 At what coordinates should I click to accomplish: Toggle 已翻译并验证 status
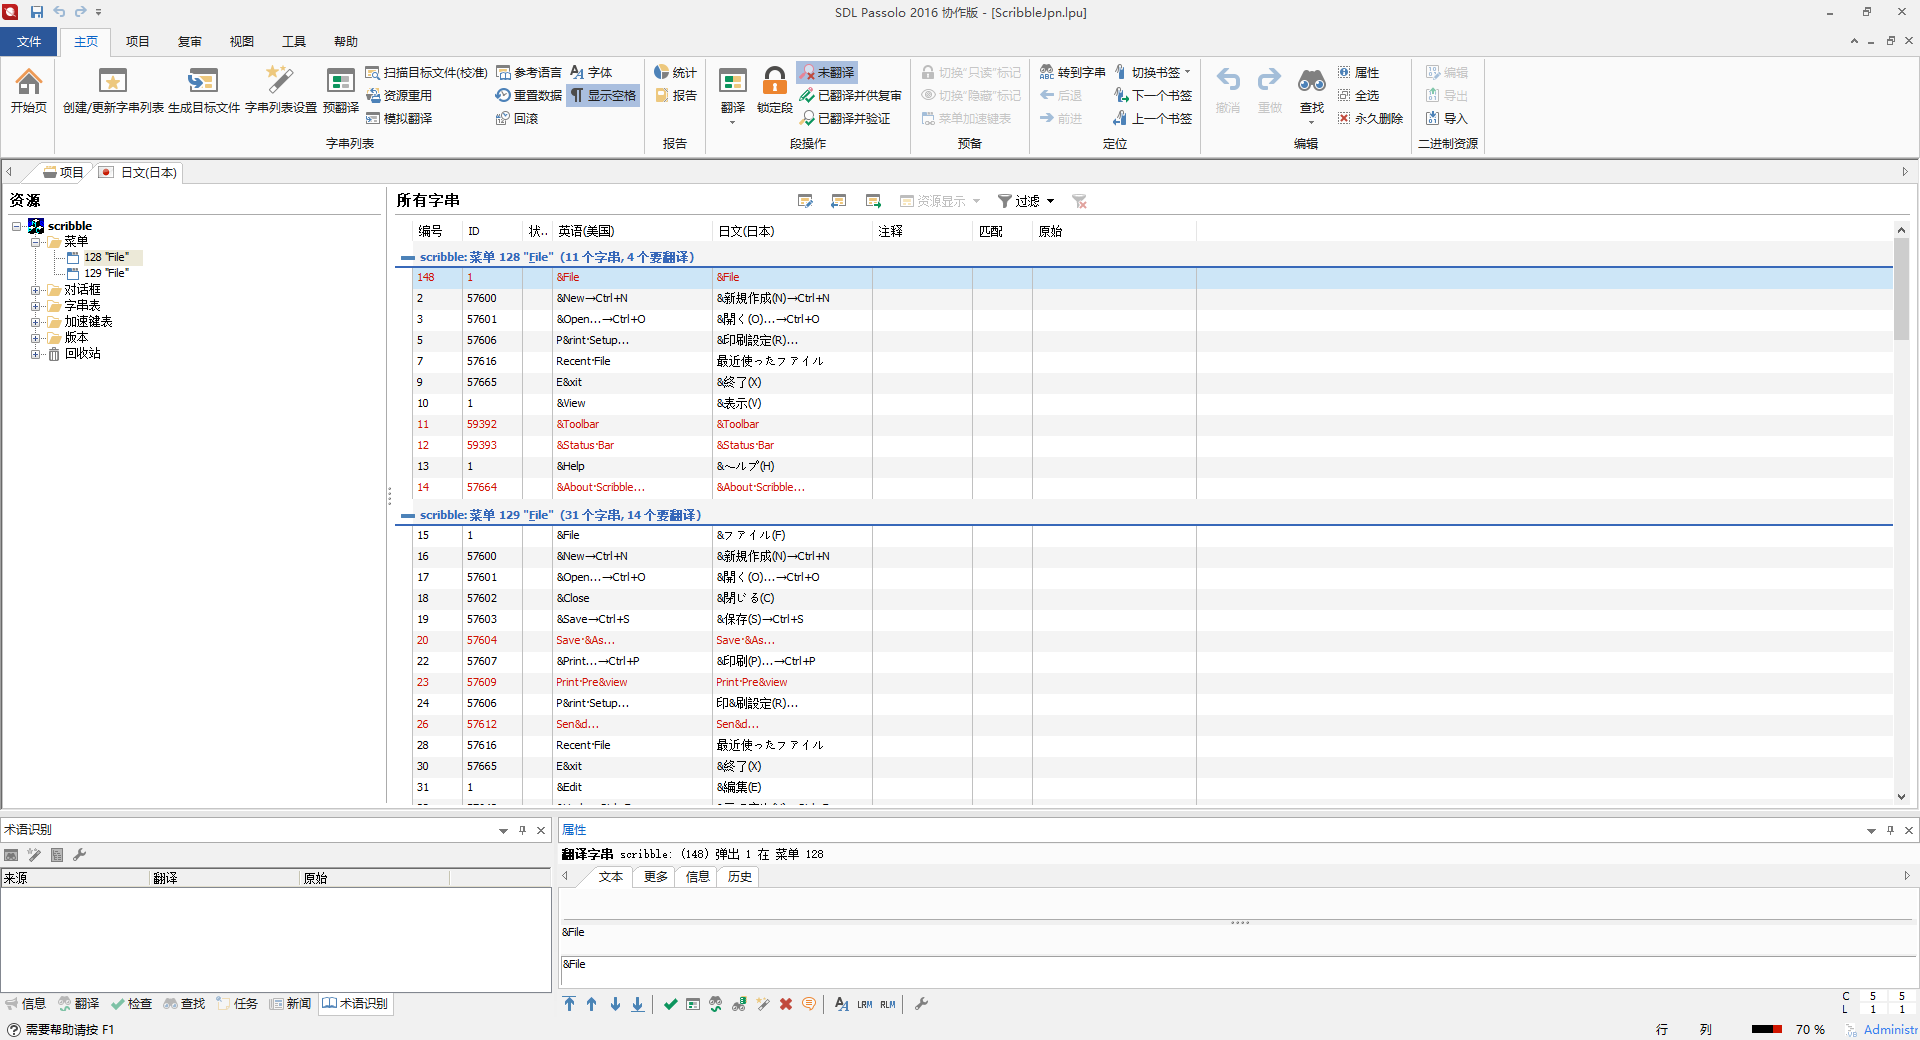point(845,119)
